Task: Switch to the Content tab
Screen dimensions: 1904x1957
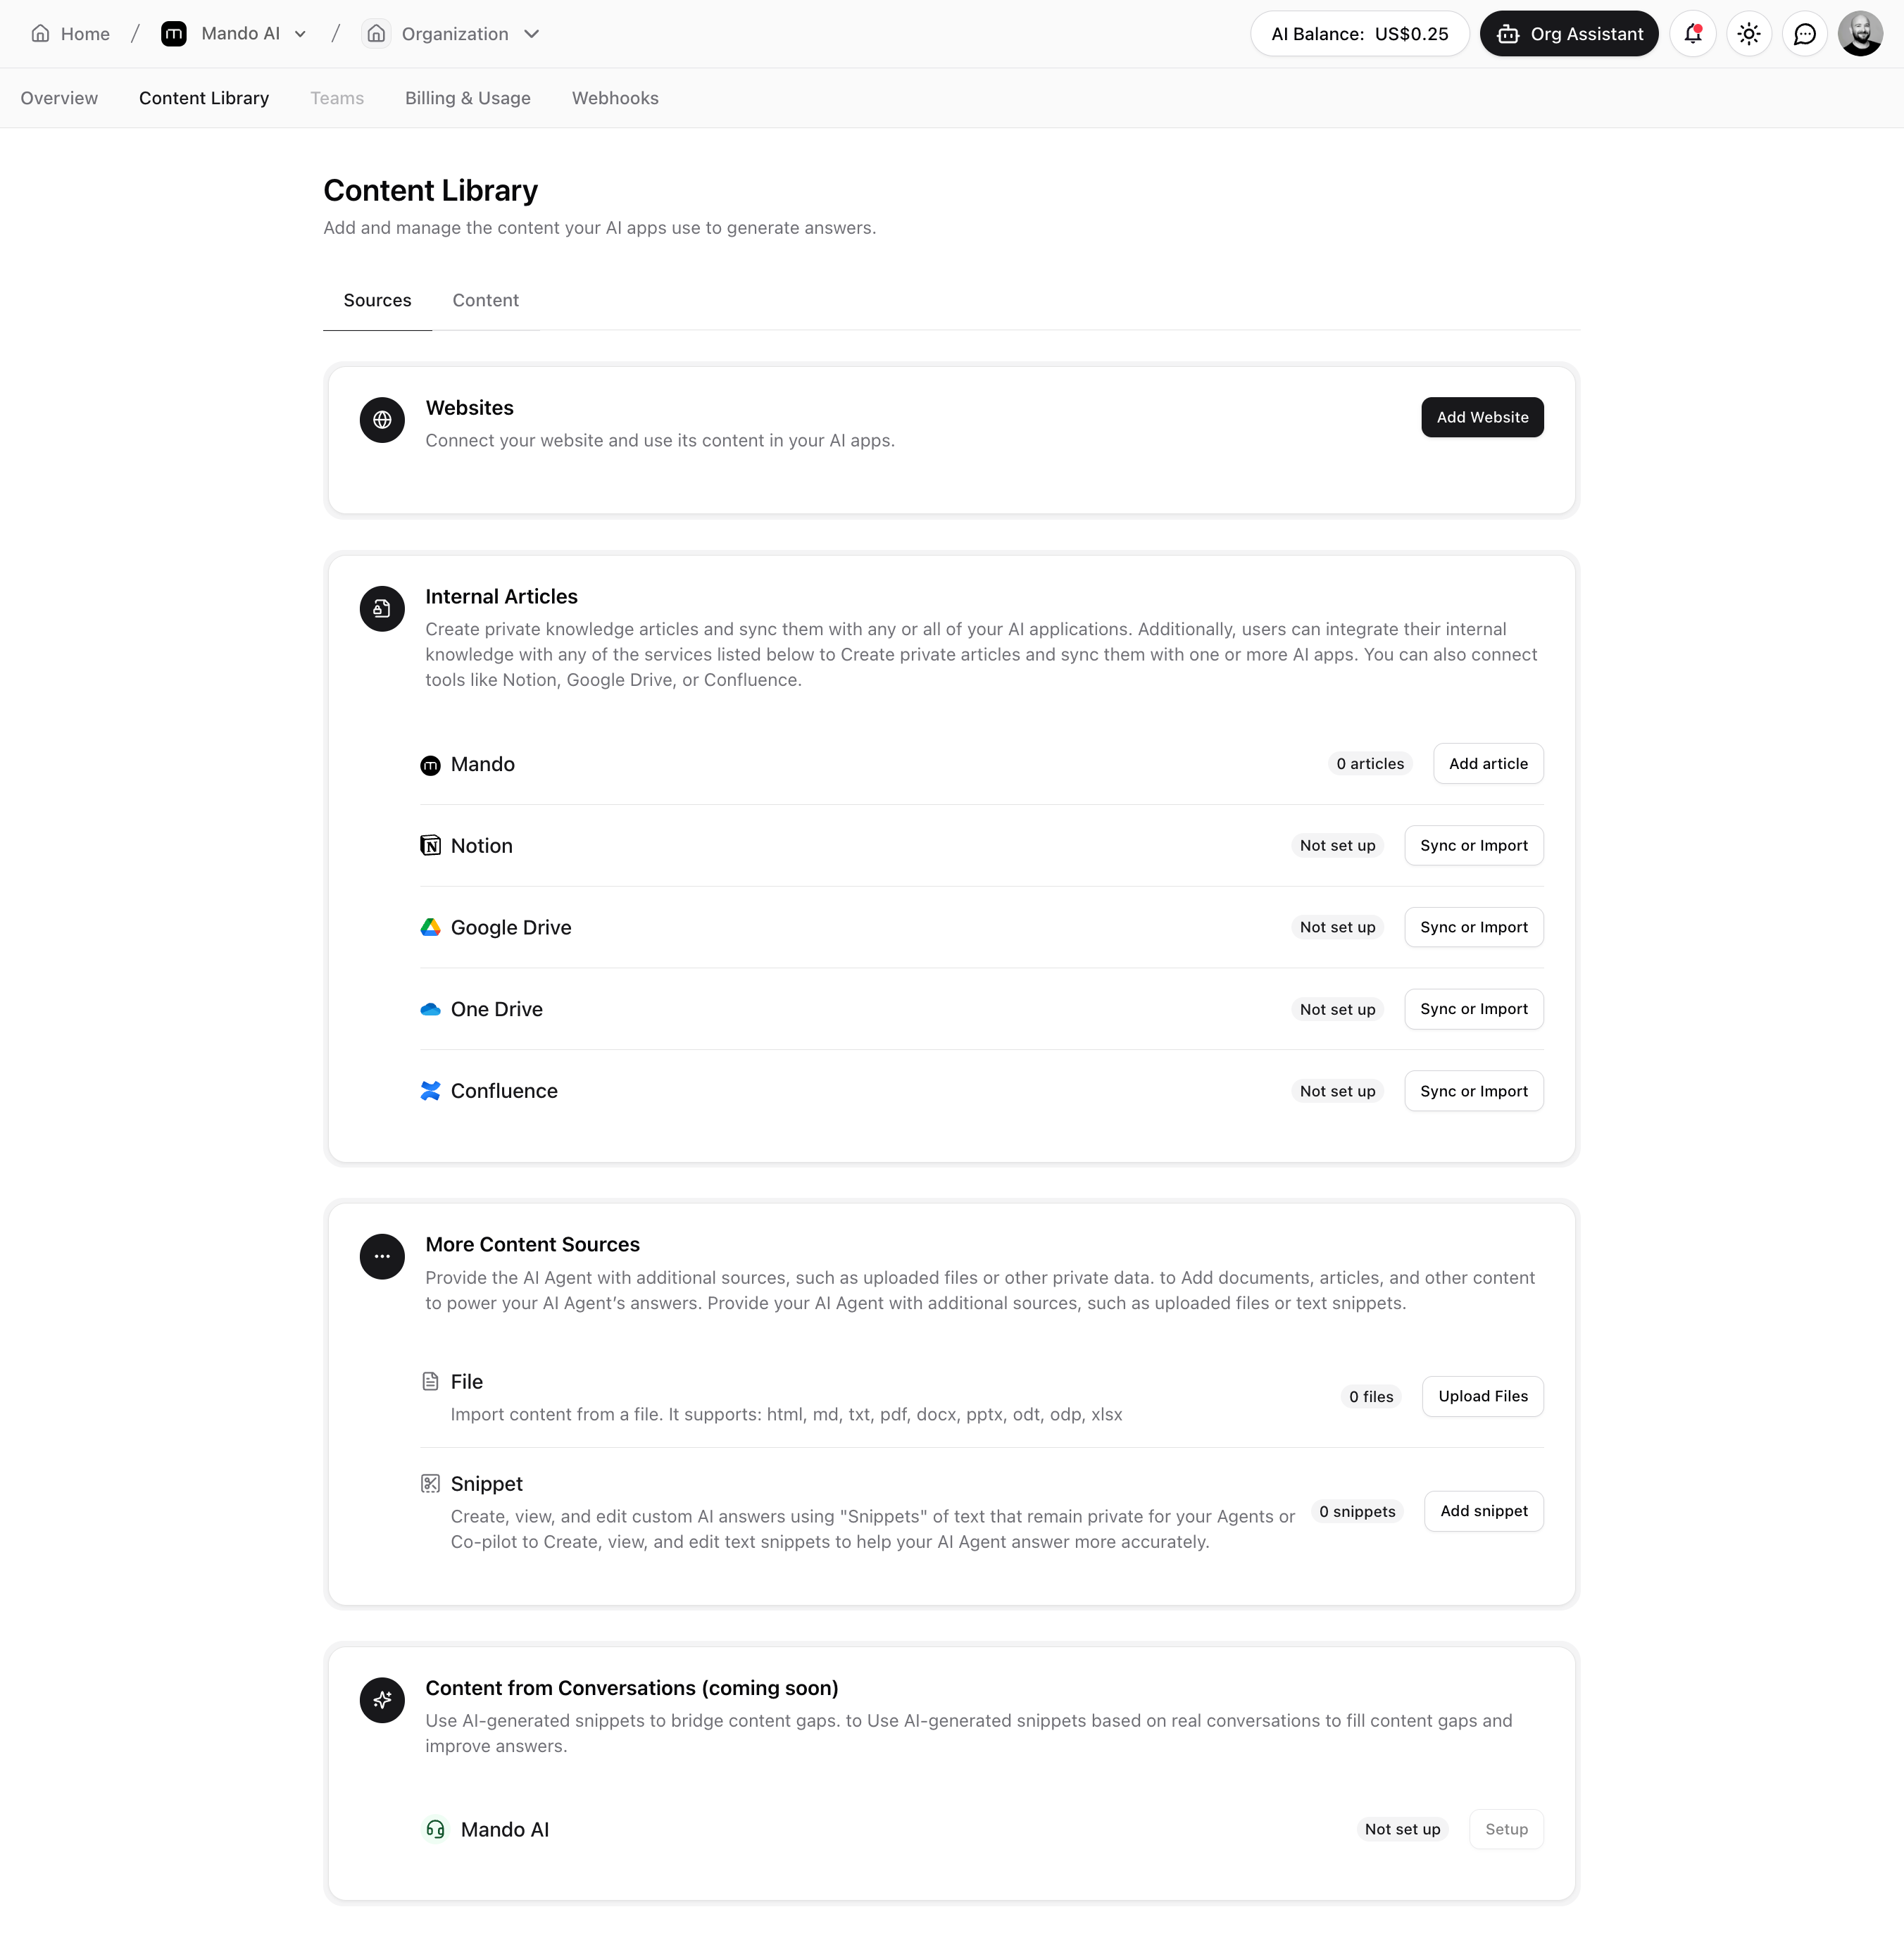Action: click(485, 300)
